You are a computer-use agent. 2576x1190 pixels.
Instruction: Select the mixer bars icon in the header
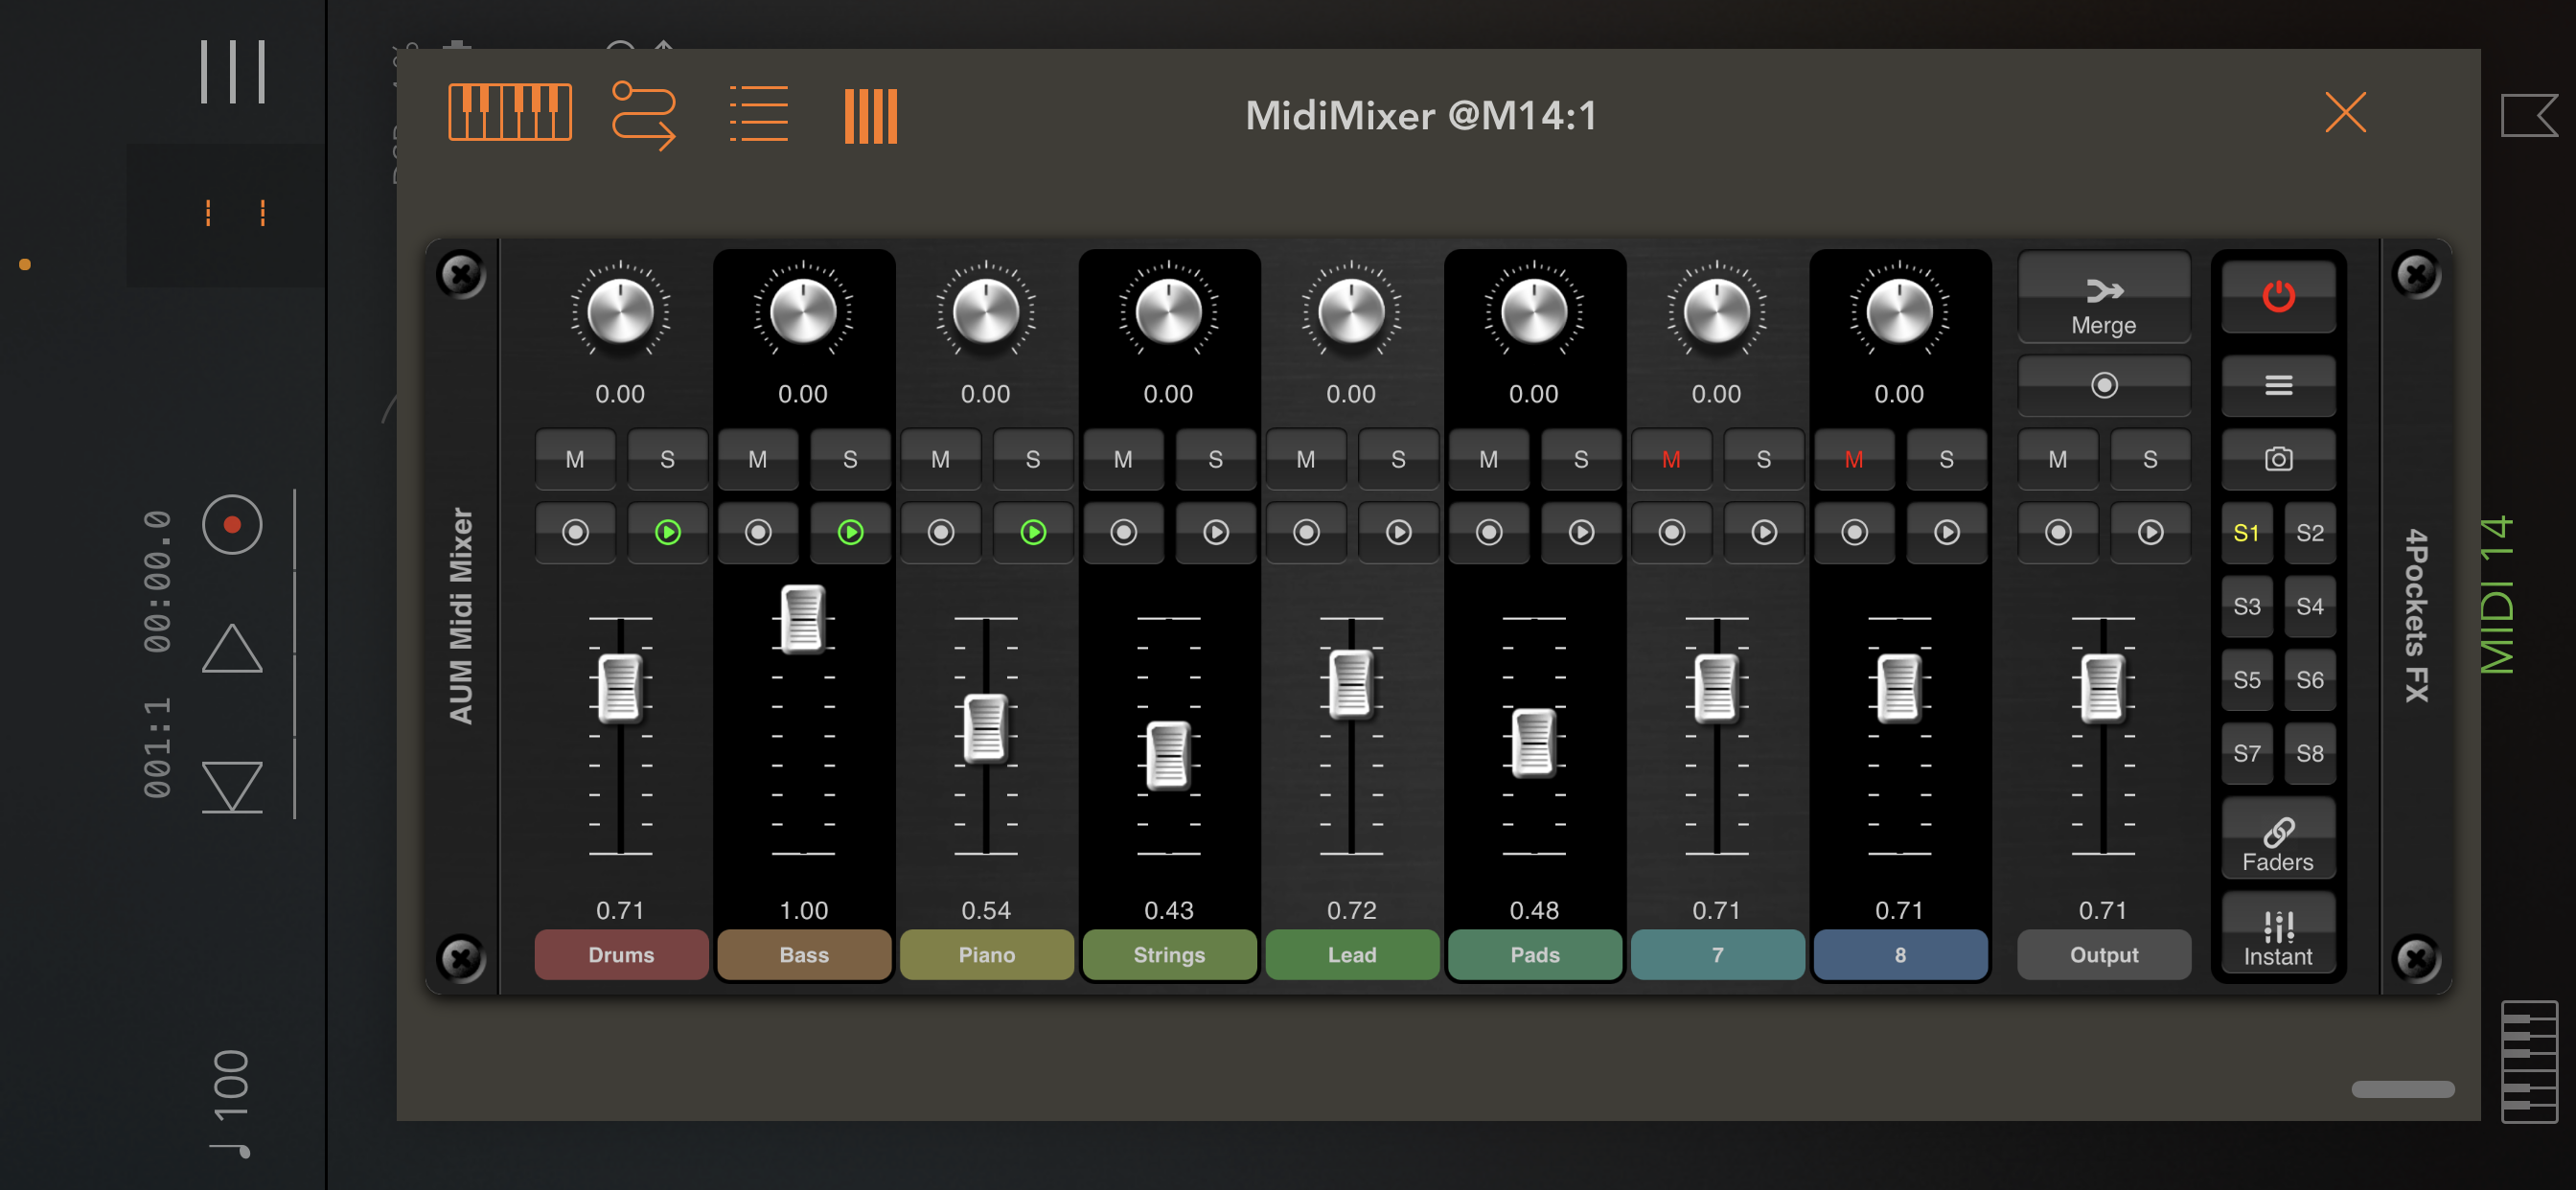click(x=871, y=116)
